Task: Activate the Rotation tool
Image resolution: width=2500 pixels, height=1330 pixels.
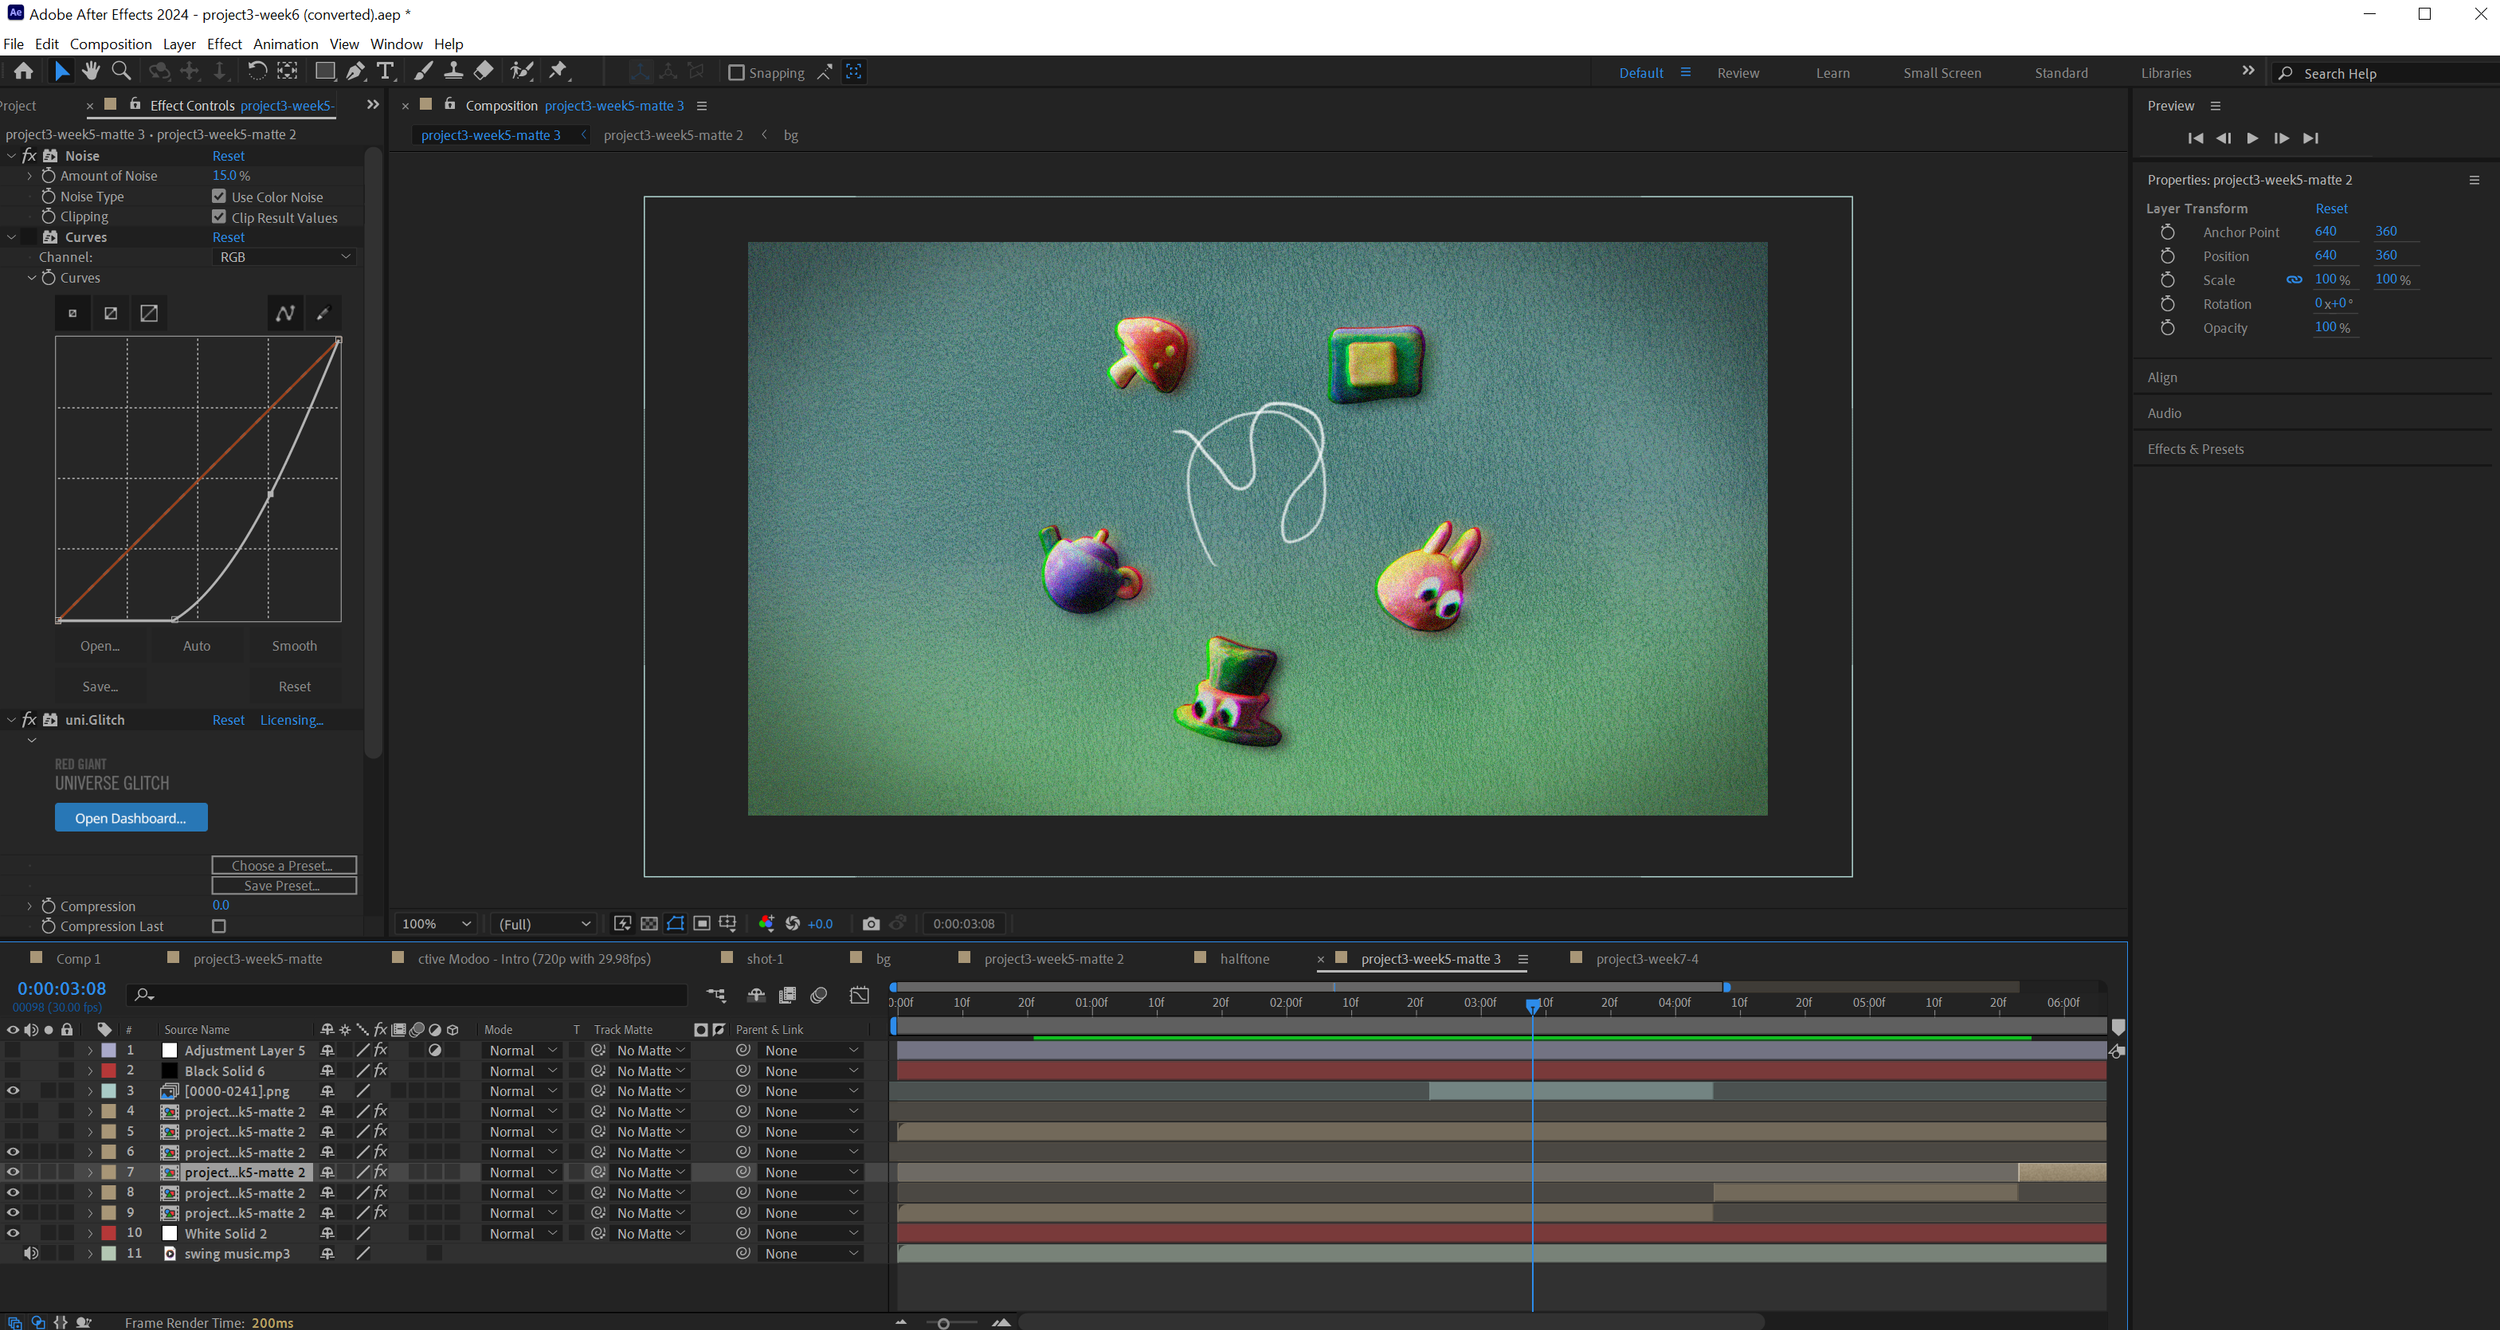Action: 257,71
